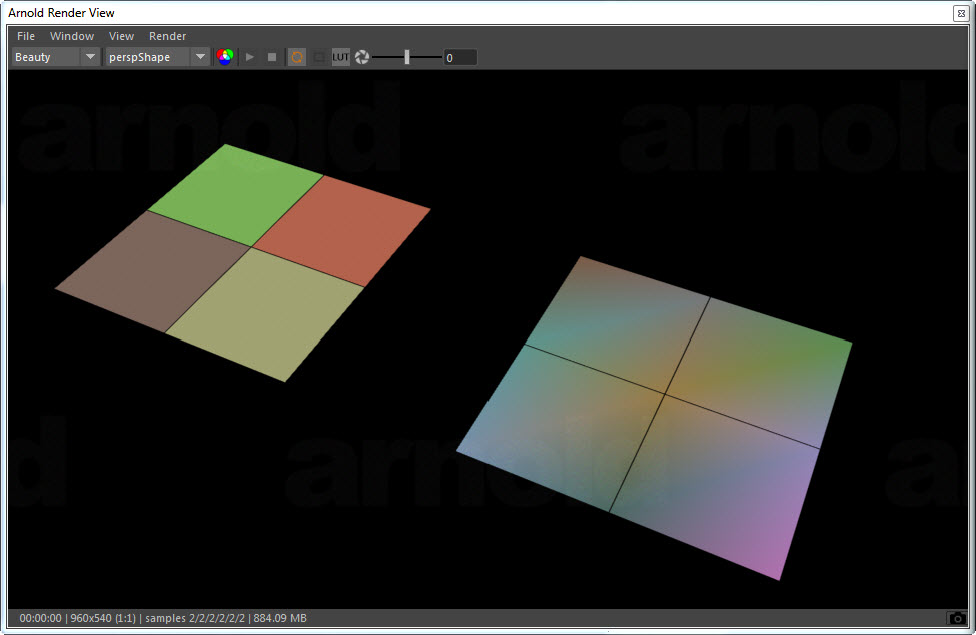This screenshot has height=635, width=976.
Task: Open the perspShape camera dropdown
Action: pos(150,57)
